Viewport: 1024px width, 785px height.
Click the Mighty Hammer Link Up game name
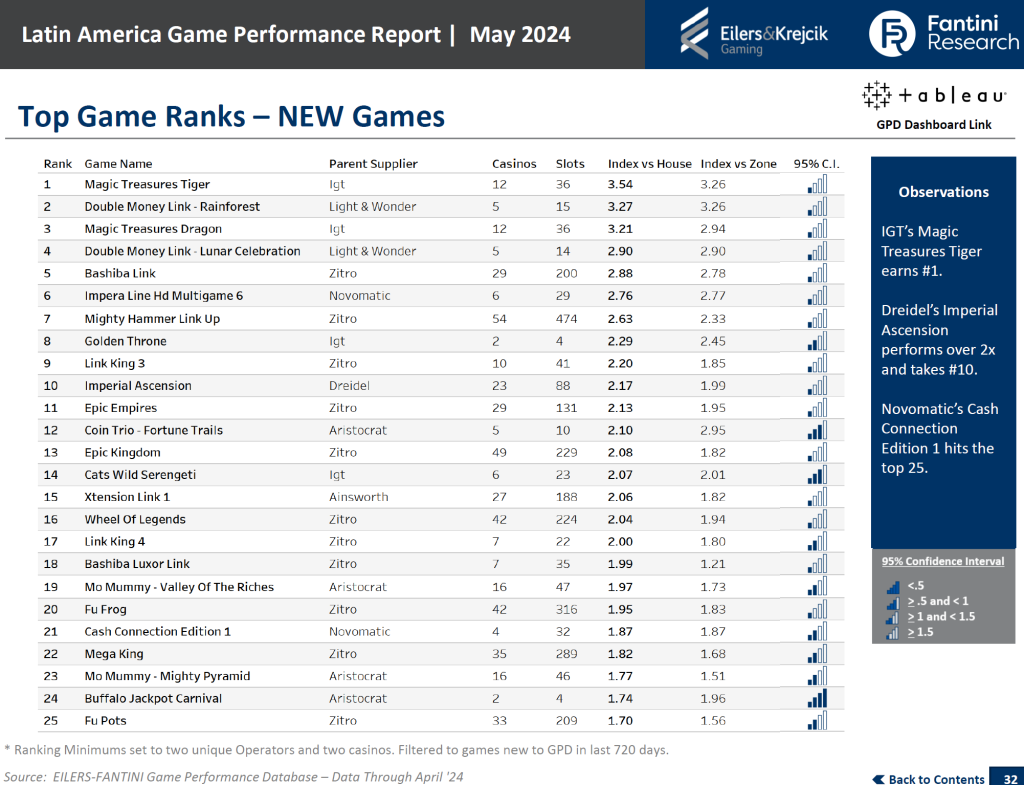(152, 319)
